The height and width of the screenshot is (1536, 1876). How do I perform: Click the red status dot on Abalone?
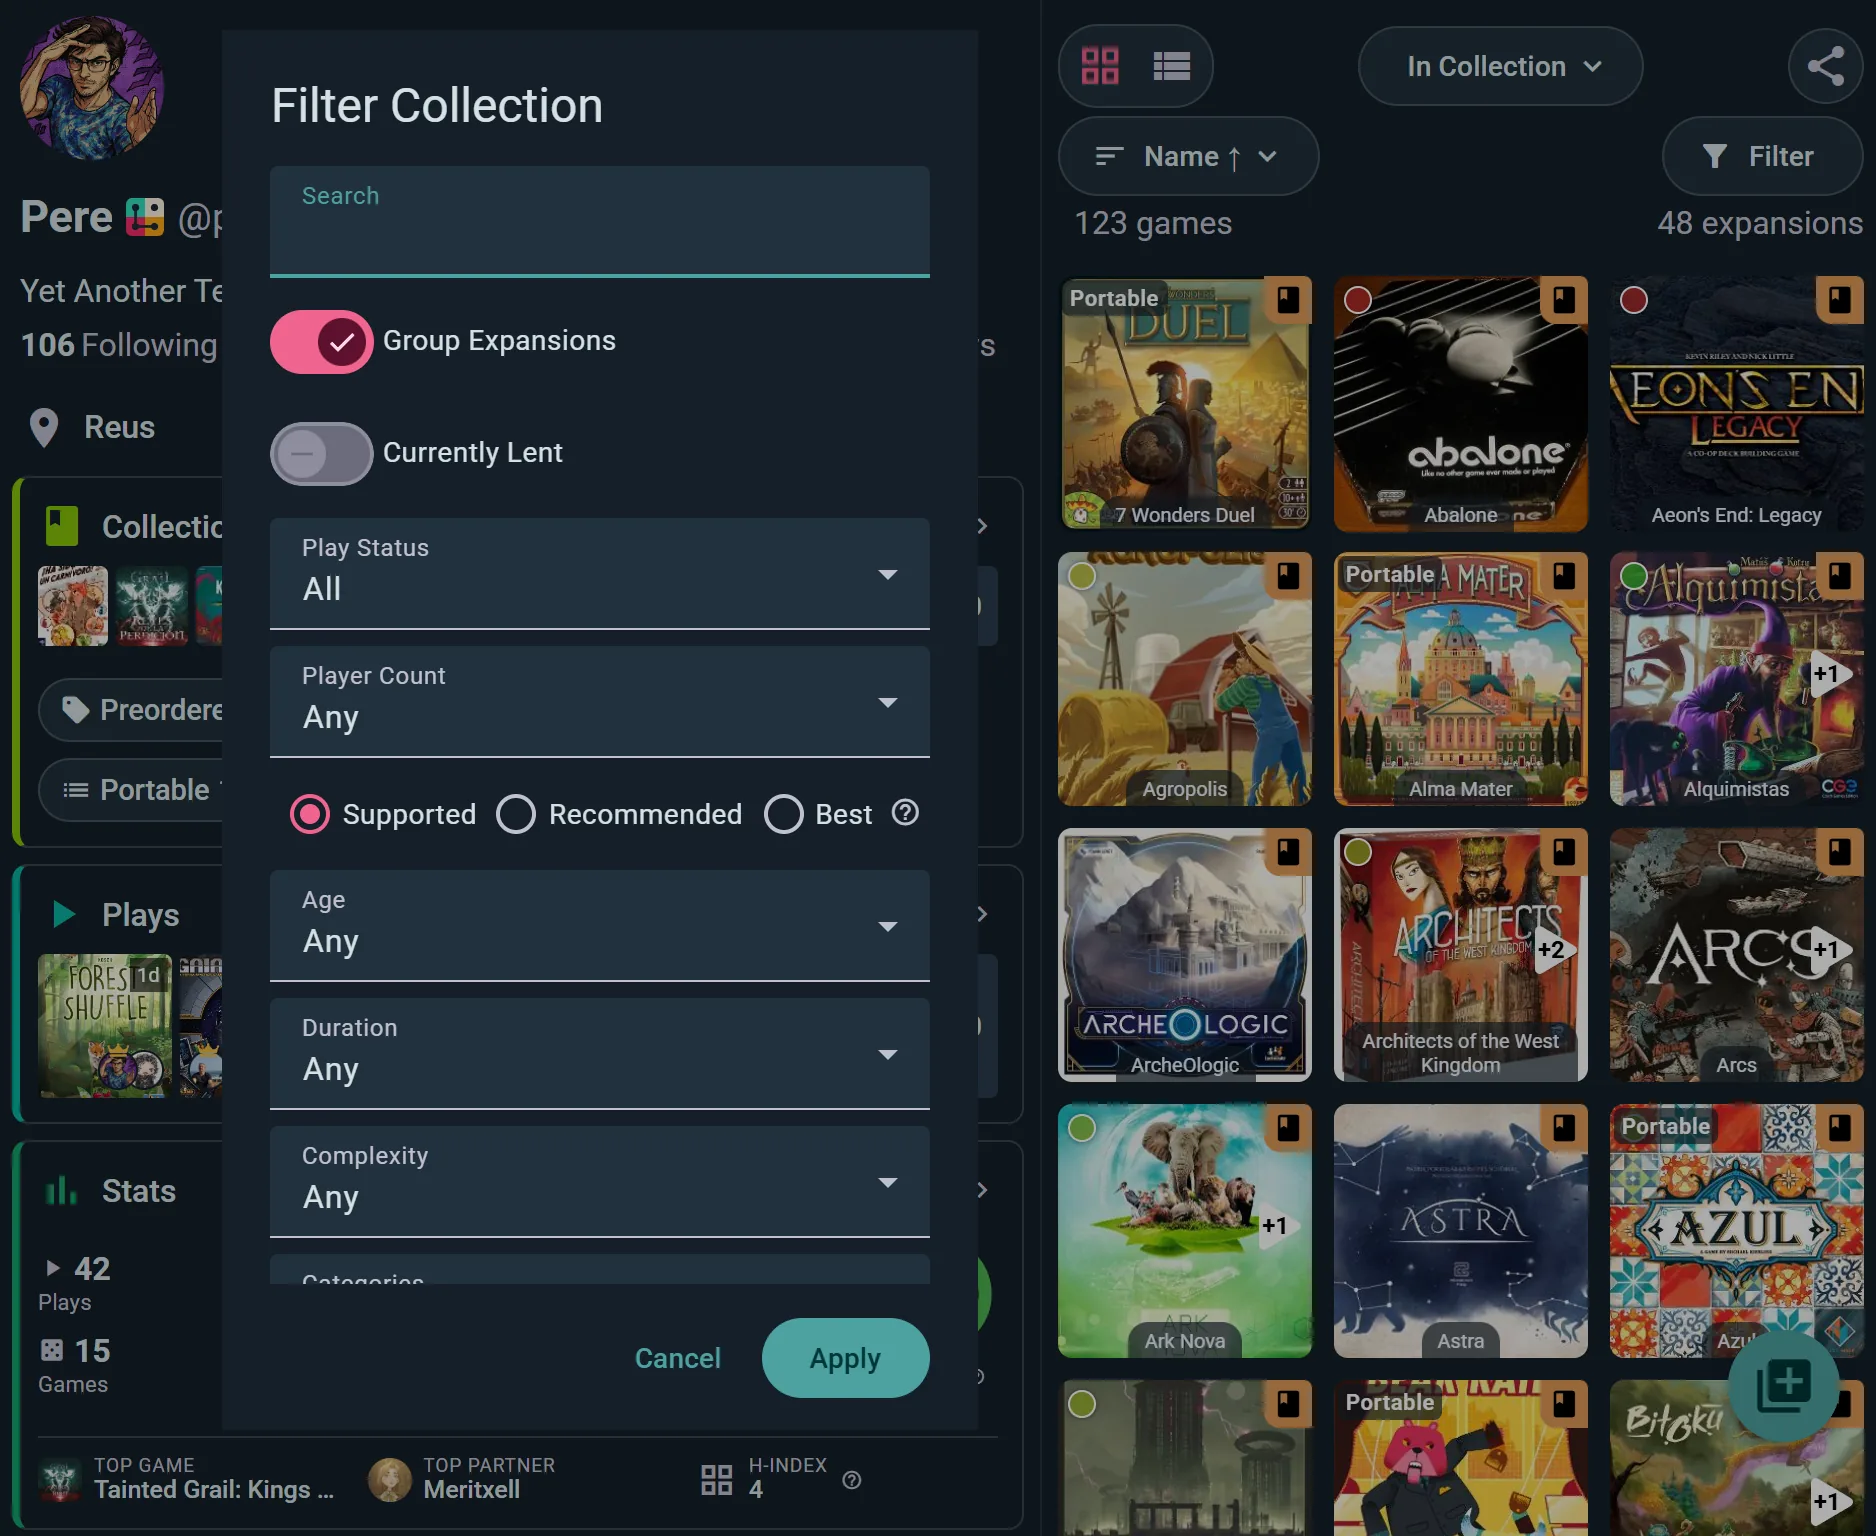(x=1358, y=300)
